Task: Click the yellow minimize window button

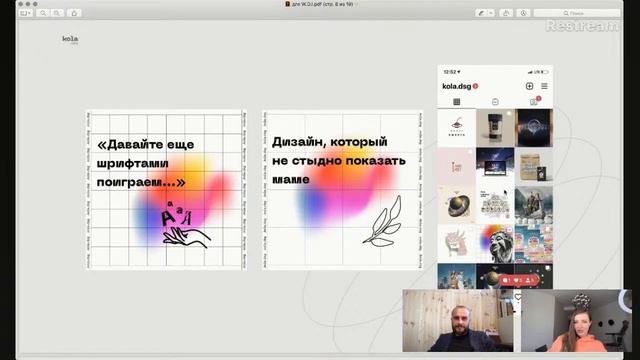Action: [x=28, y=4]
